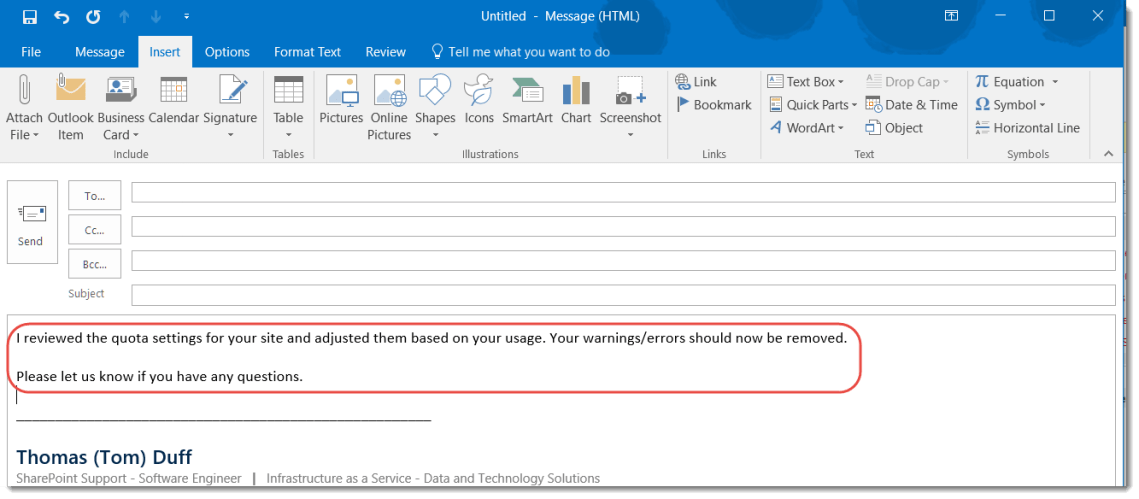1139x499 pixels.
Task: Click the Cc... button
Action: (94, 230)
